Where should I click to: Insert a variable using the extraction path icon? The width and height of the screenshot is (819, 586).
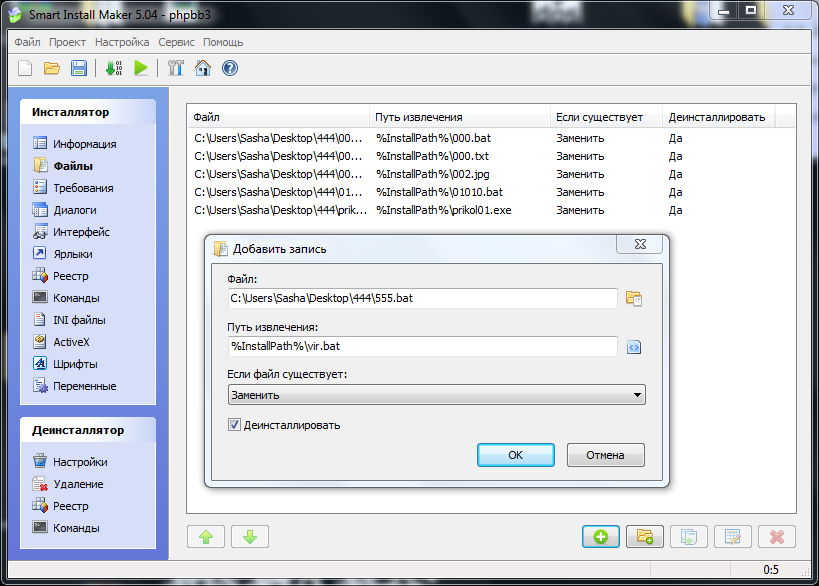pos(634,347)
